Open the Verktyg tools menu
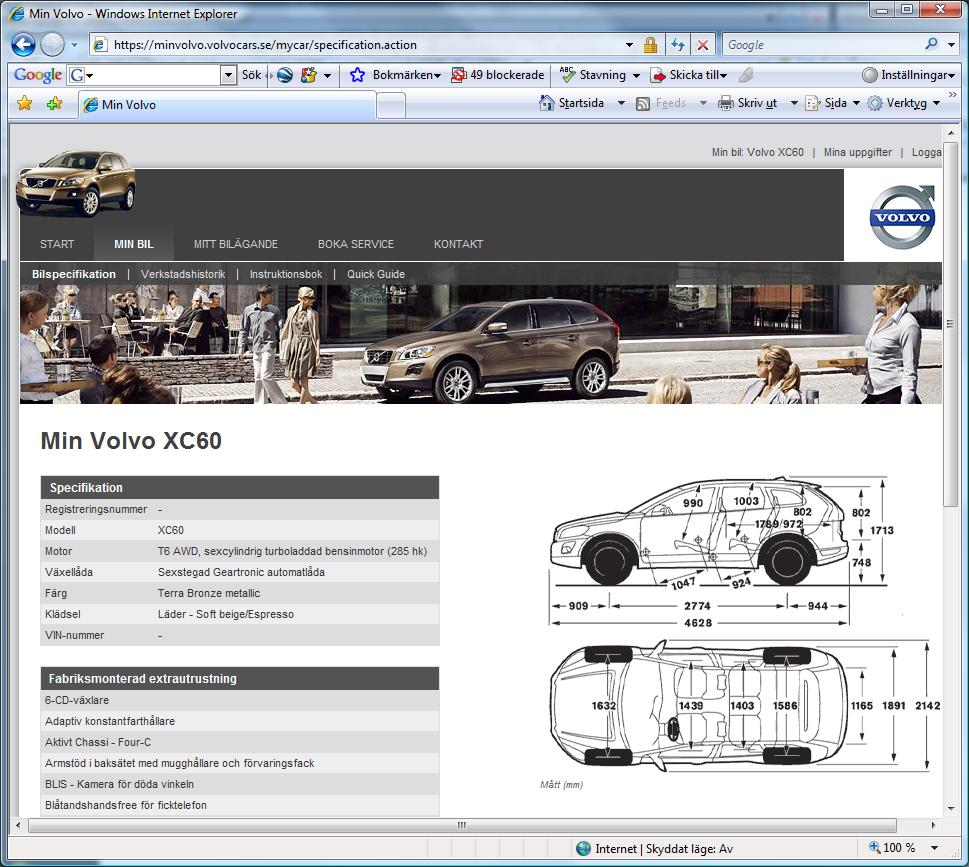Viewport: 969px width, 867px height. point(903,103)
